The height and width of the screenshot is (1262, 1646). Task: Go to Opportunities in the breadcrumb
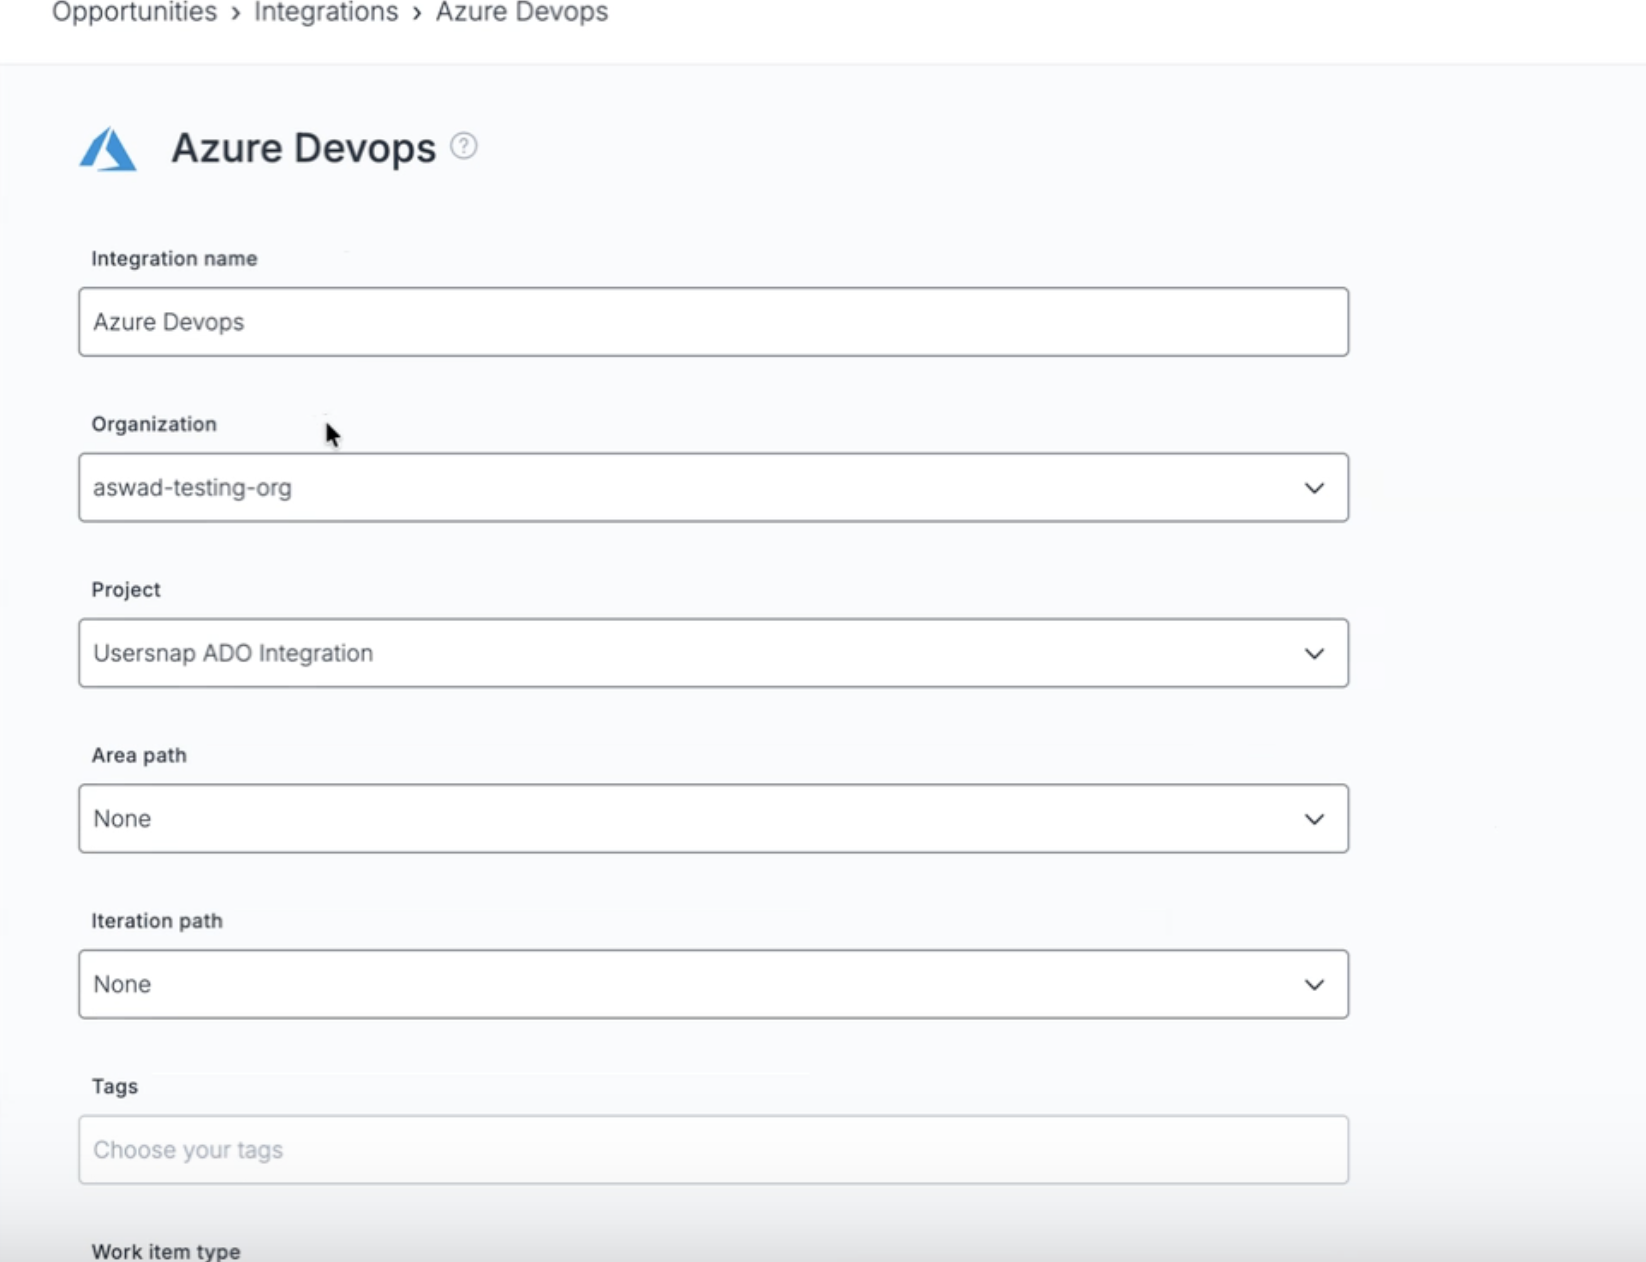[134, 12]
